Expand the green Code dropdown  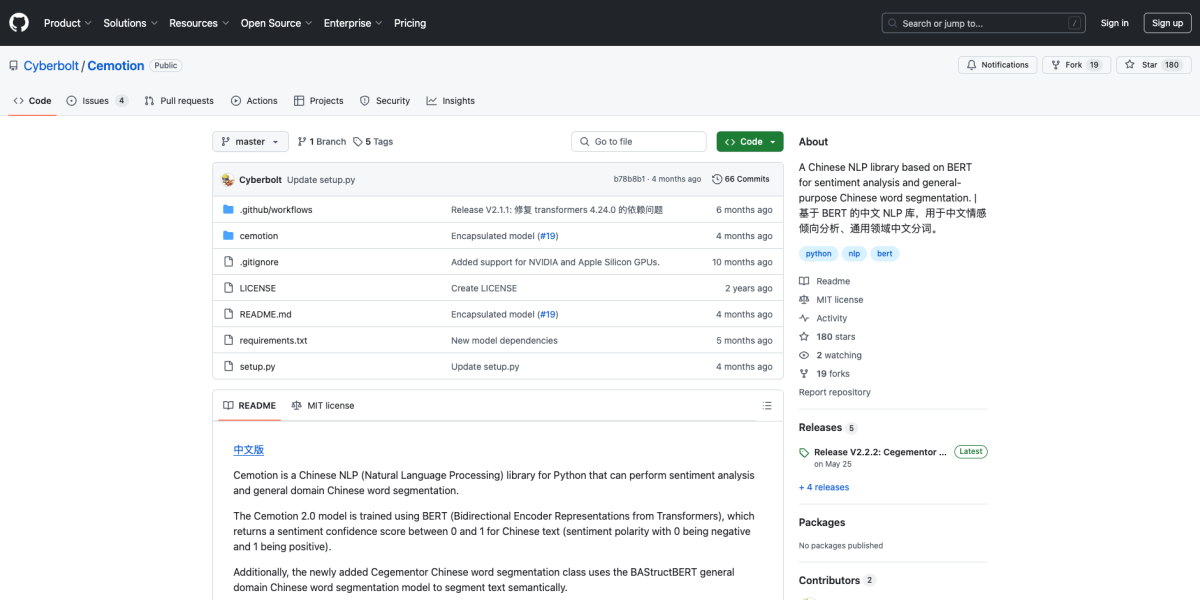coord(749,142)
